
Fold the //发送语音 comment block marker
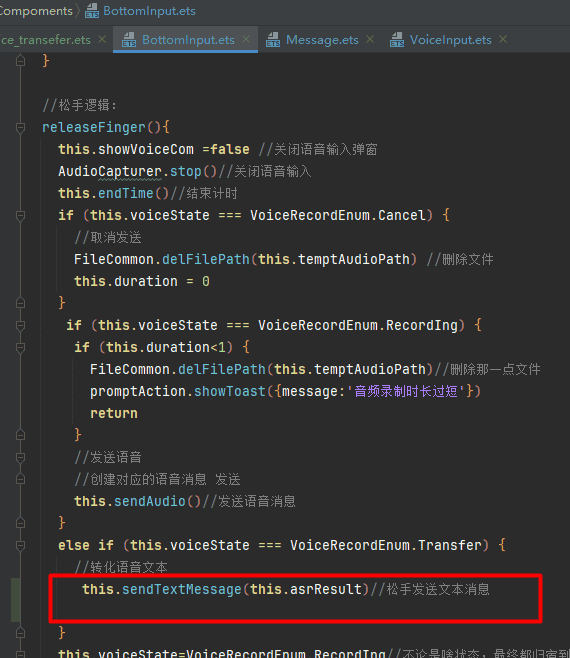click(x=20, y=457)
